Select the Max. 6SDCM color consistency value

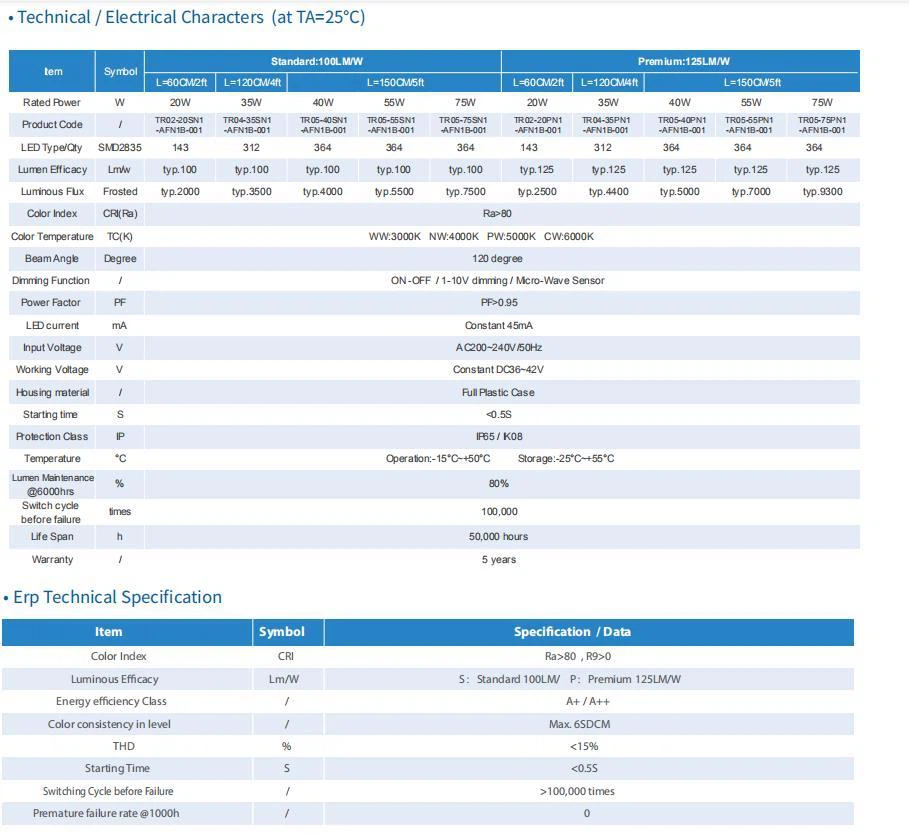[588, 724]
